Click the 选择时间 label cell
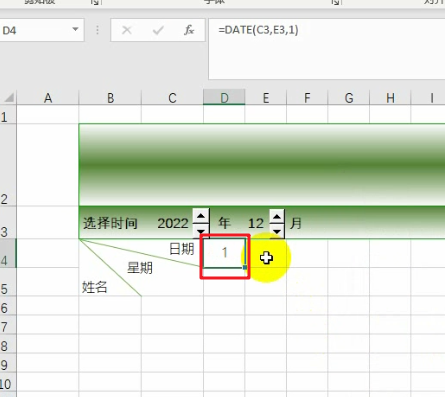The height and width of the screenshot is (397, 445). (x=110, y=223)
